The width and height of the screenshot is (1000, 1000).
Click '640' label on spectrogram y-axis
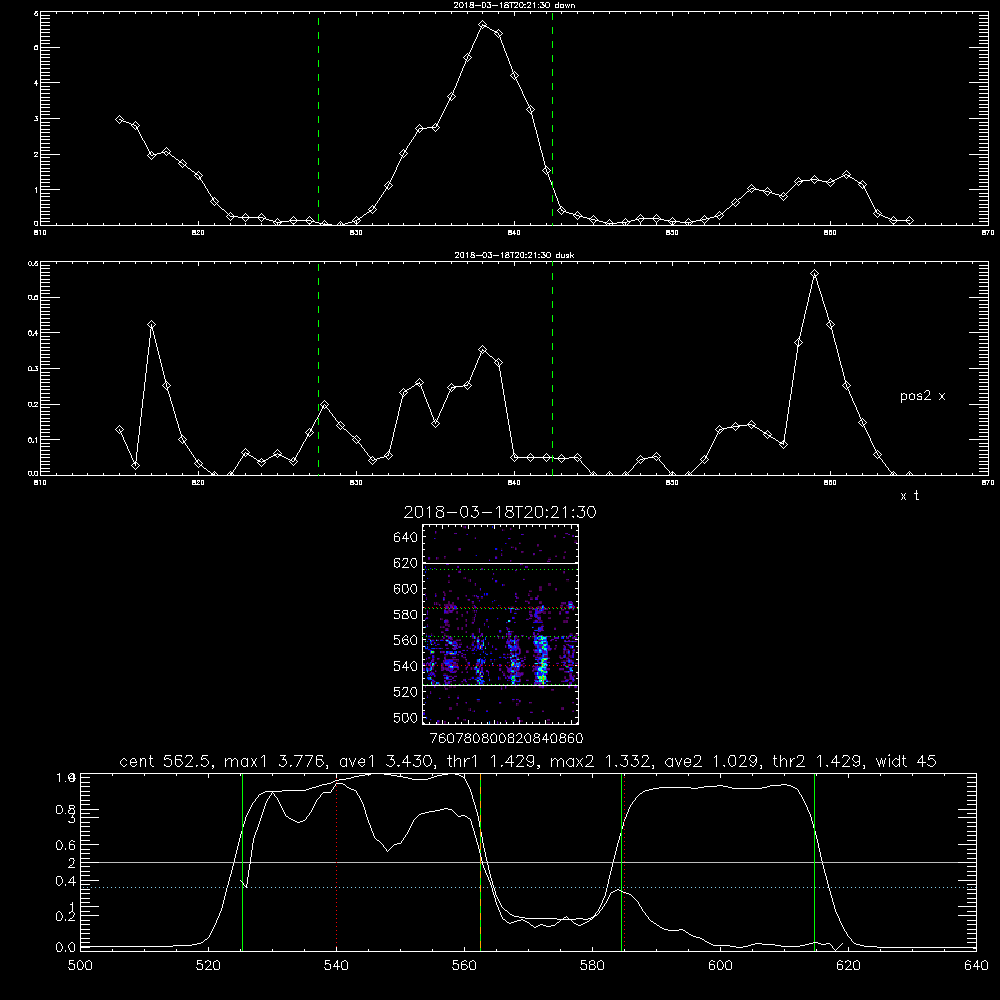(406, 538)
